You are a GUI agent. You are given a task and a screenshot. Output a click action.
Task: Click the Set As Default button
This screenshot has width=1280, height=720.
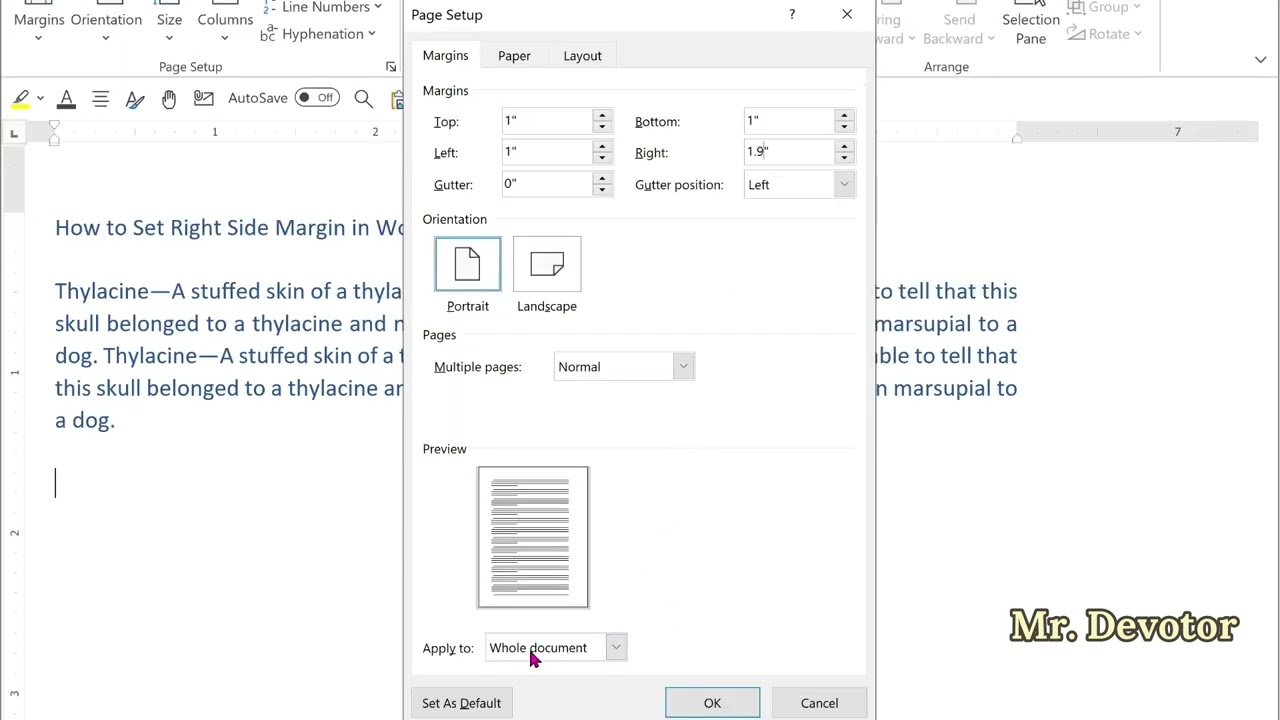point(461,703)
